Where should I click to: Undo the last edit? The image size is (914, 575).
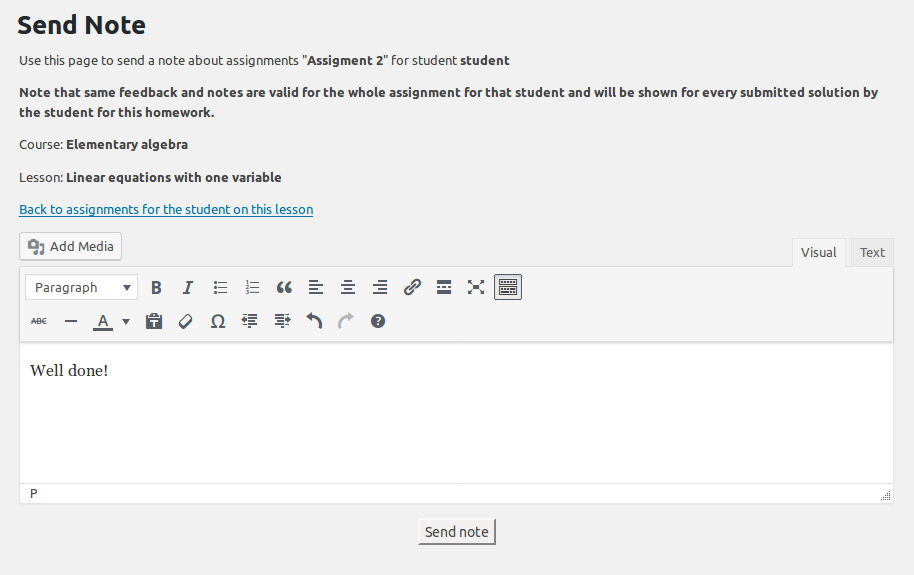(314, 322)
